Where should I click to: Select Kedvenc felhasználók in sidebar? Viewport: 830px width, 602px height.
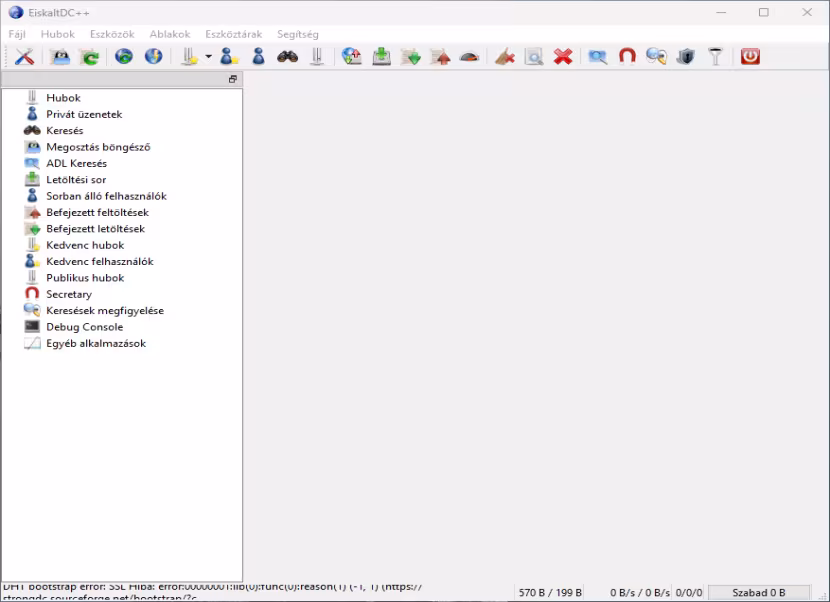pyautogui.click(x=100, y=261)
